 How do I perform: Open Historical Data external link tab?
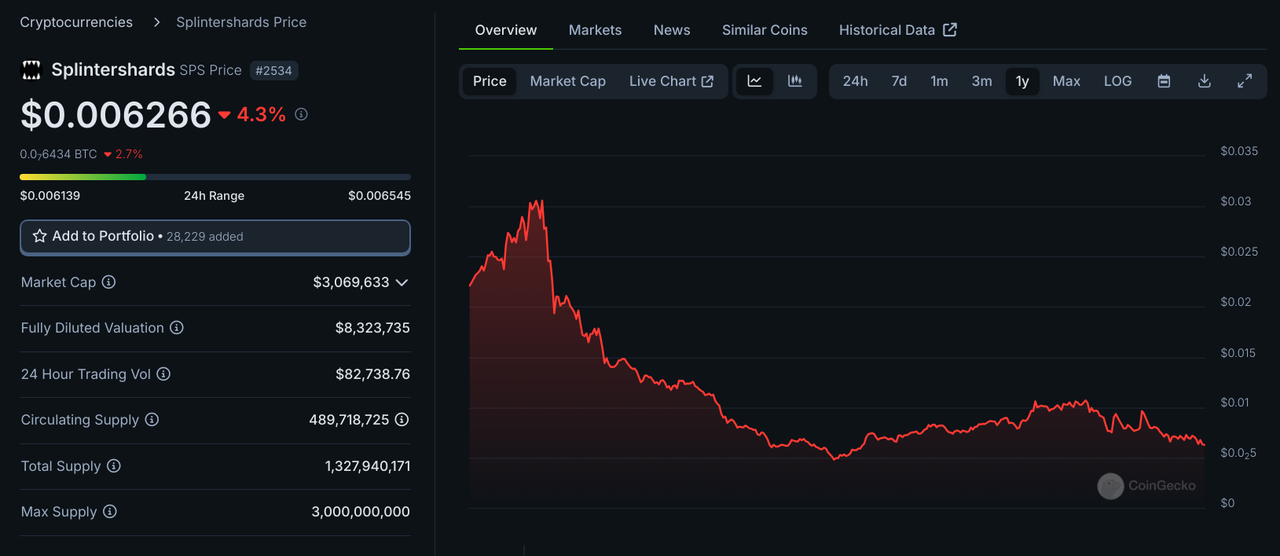click(x=898, y=30)
